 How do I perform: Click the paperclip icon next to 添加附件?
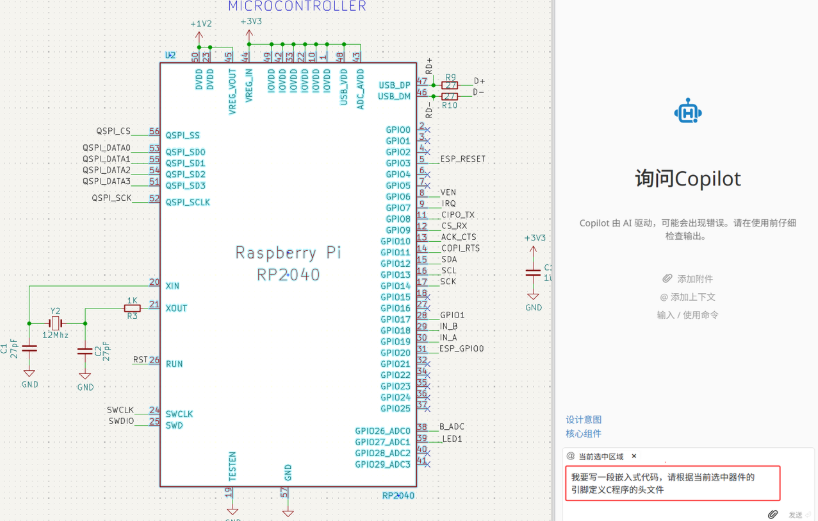[x=667, y=278]
